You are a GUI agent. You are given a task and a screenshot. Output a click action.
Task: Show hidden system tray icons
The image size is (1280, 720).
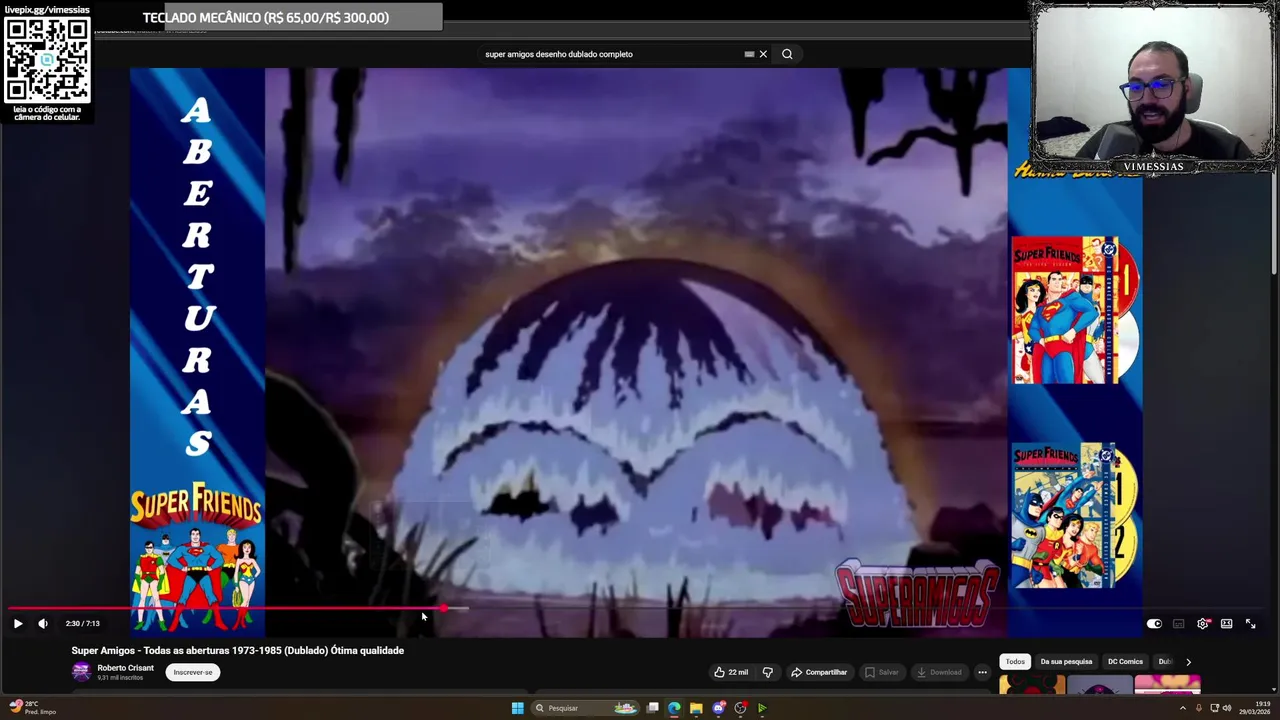(1183, 708)
